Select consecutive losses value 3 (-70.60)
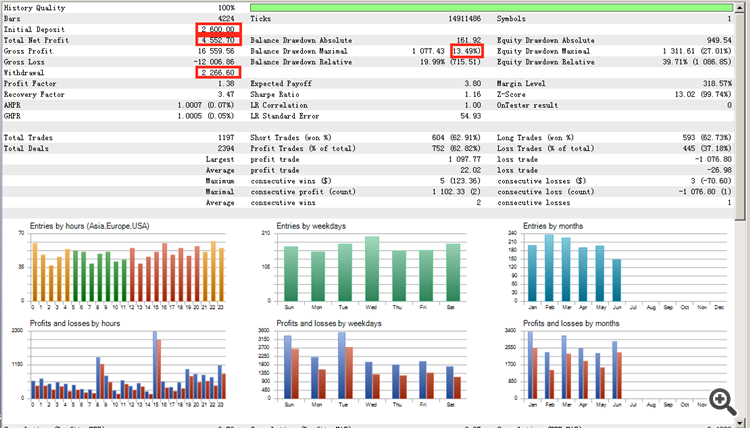 coord(711,181)
